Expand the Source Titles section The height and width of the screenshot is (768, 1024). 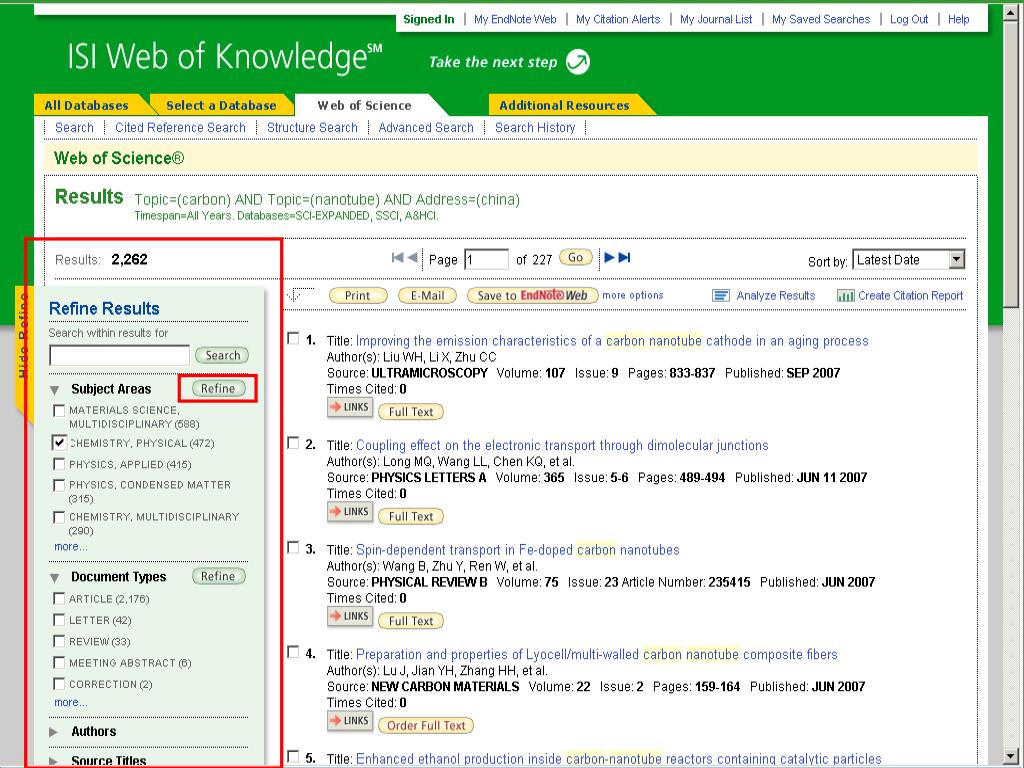(x=54, y=761)
